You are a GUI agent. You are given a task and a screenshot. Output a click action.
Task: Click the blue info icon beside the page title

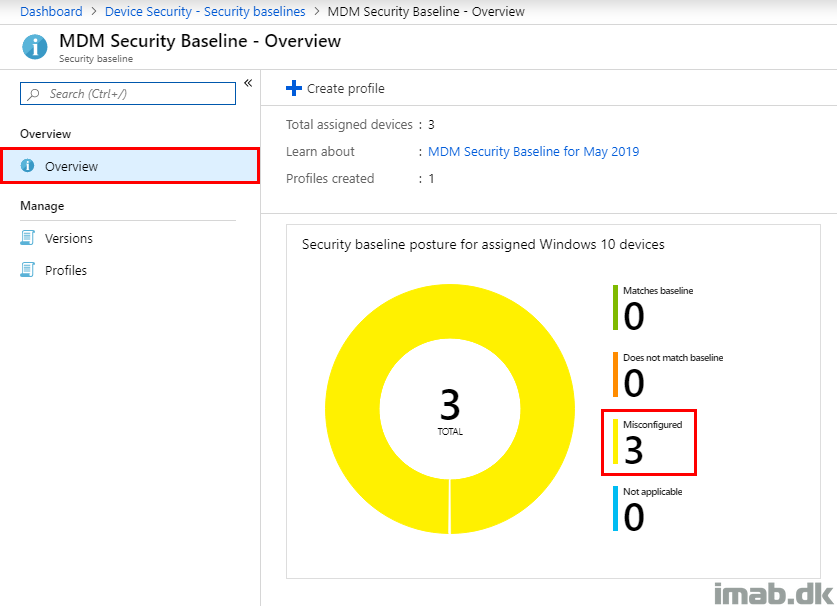point(35,47)
